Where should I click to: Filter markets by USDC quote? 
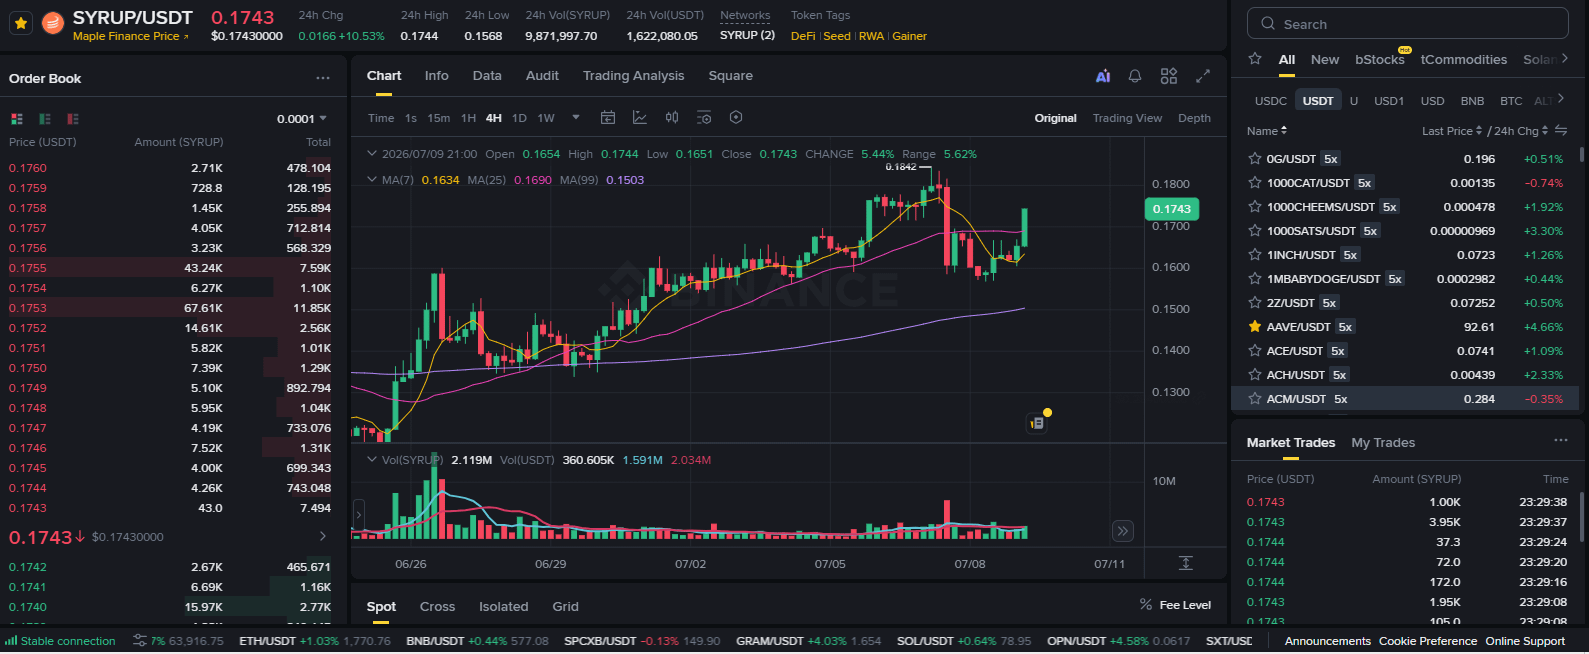pos(1270,101)
